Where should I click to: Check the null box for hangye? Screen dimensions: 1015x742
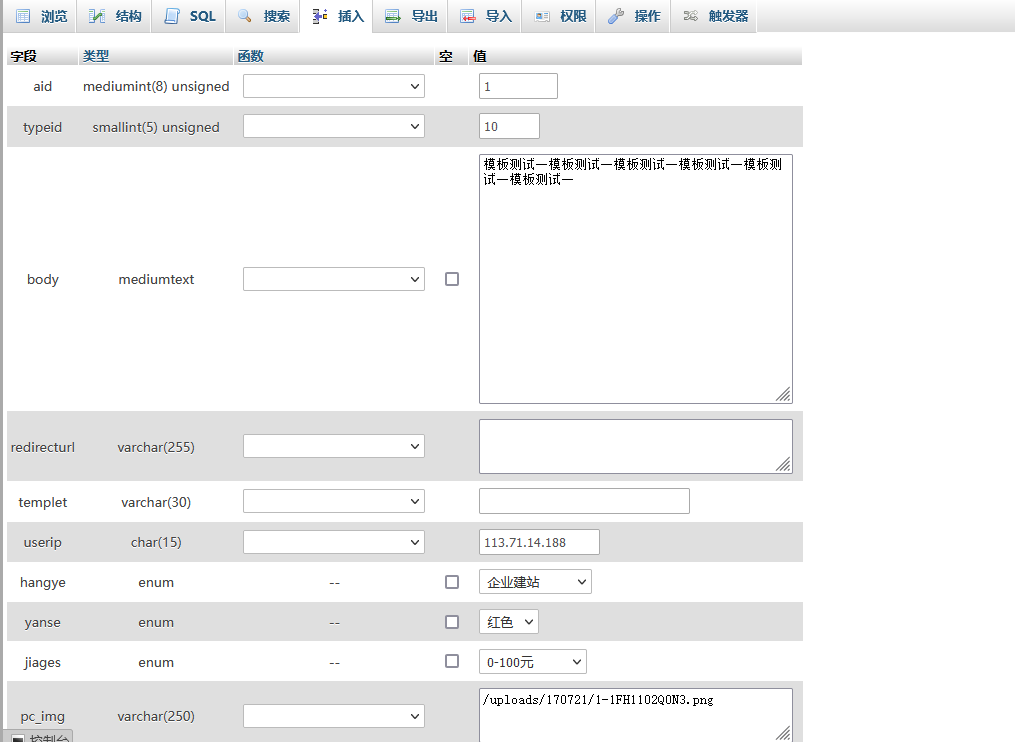tap(452, 582)
